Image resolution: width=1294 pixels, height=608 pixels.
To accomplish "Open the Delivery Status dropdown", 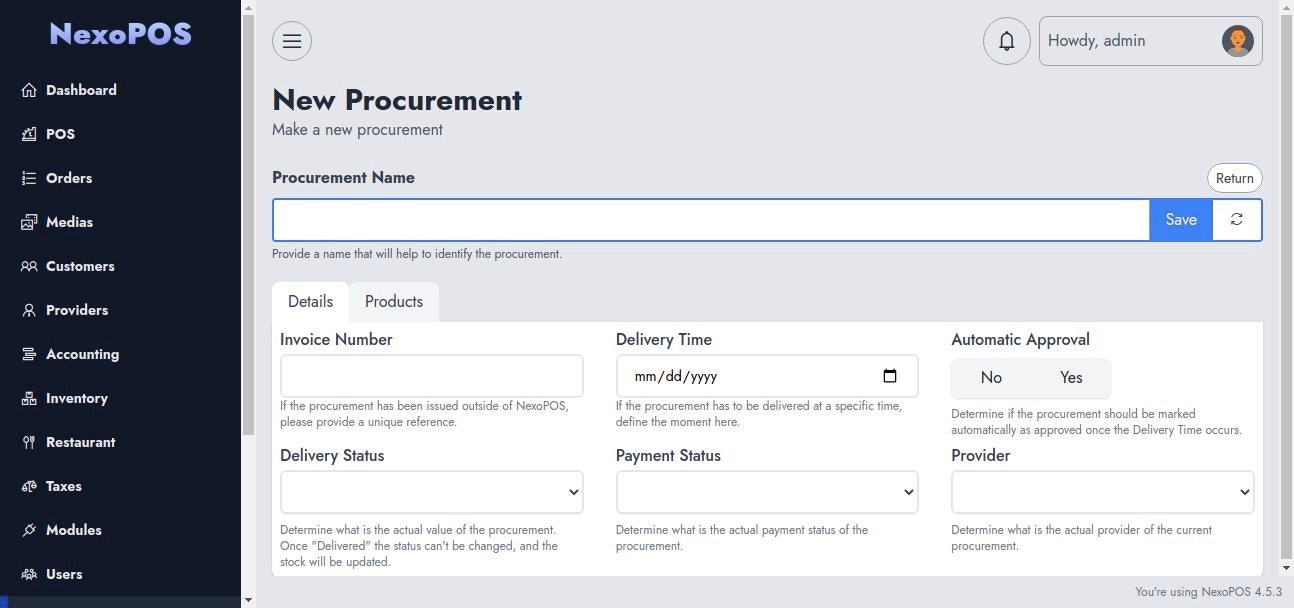I will pyautogui.click(x=432, y=492).
